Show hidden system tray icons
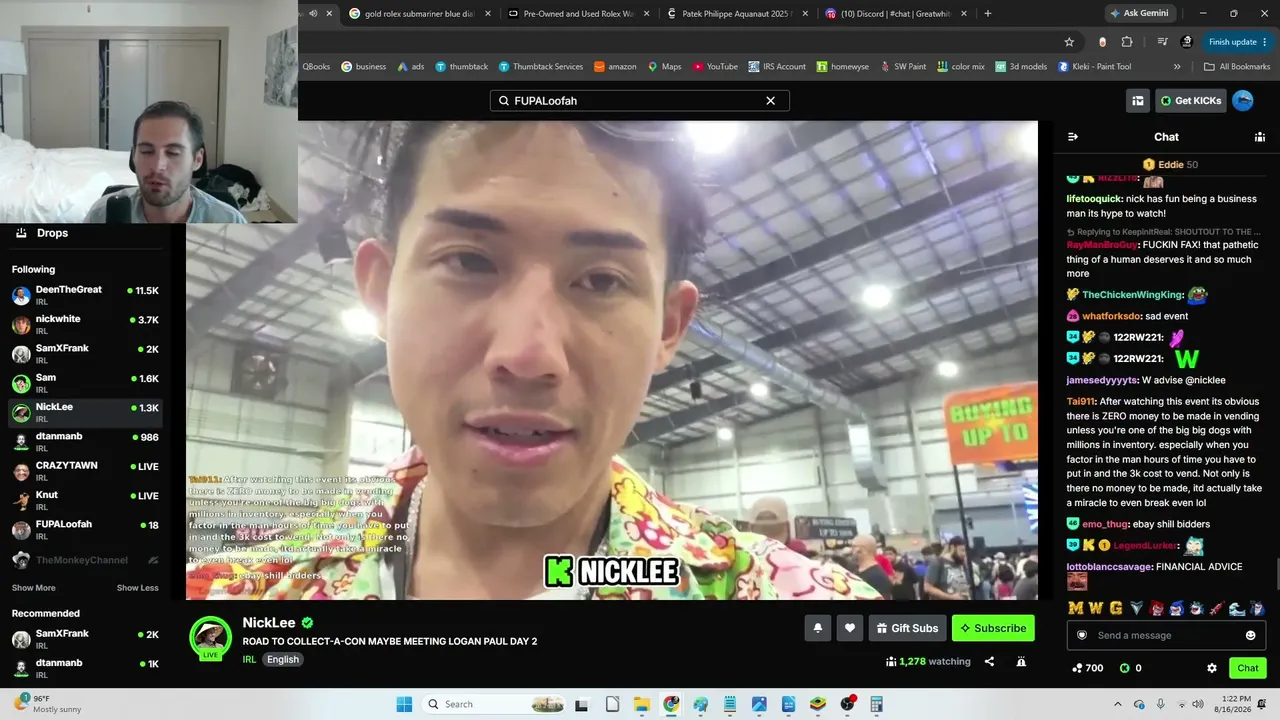1280x720 pixels. (x=1118, y=704)
